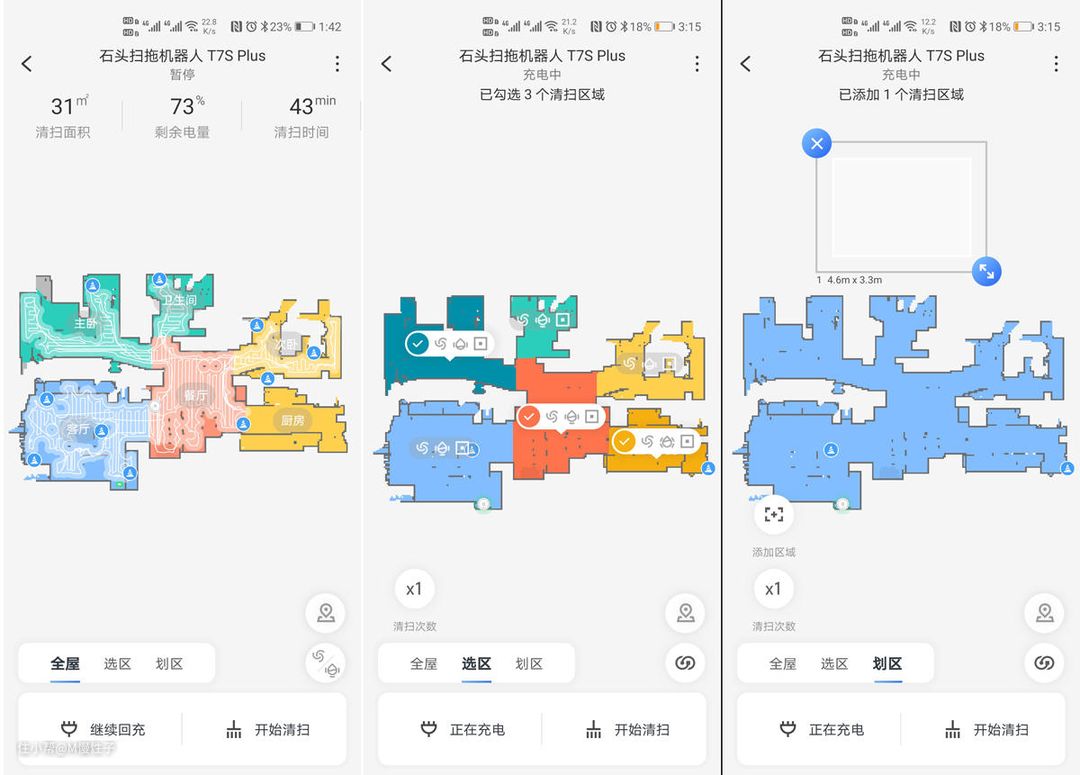Image resolution: width=1080 pixels, height=775 pixels.
Task: Open three-dot menu on left screen
Action: click(338, 64)
